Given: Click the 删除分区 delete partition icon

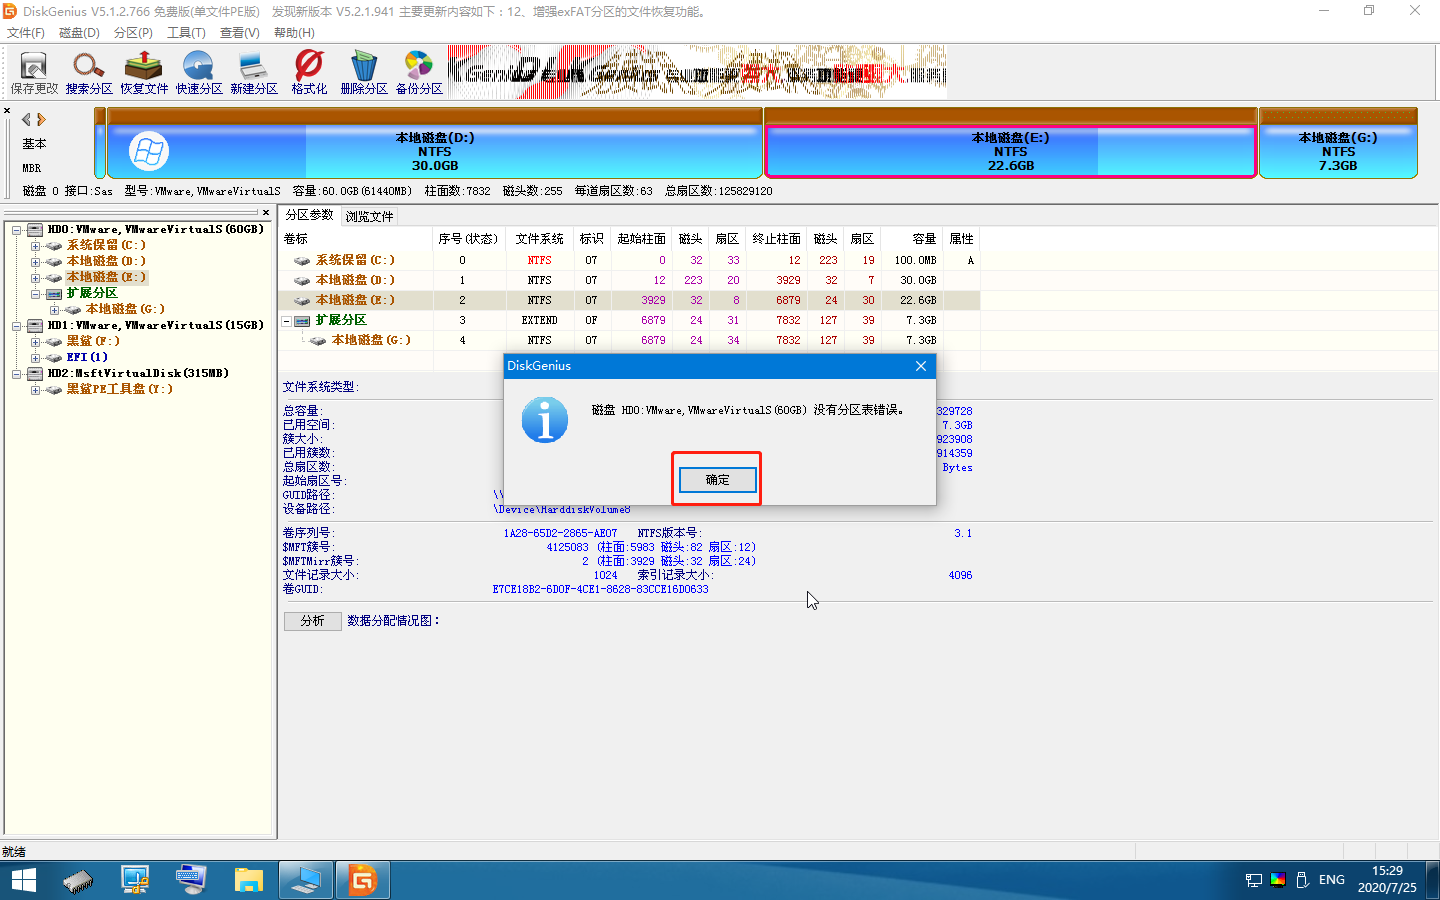Looking at the screenshot, I should 364,72.
